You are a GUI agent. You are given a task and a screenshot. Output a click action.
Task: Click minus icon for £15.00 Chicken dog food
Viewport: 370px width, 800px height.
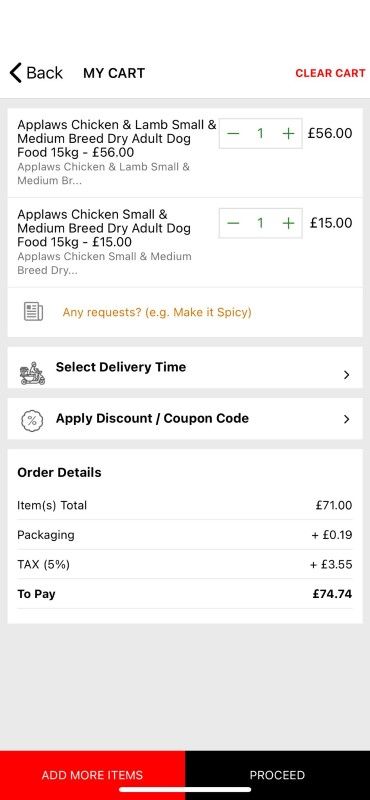tap(233, 223)
